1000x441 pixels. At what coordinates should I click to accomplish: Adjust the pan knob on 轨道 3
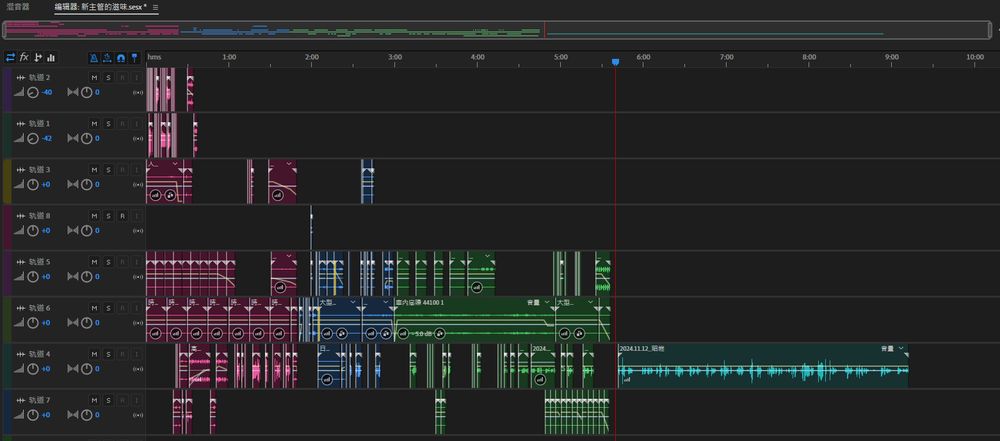(86, 184)
